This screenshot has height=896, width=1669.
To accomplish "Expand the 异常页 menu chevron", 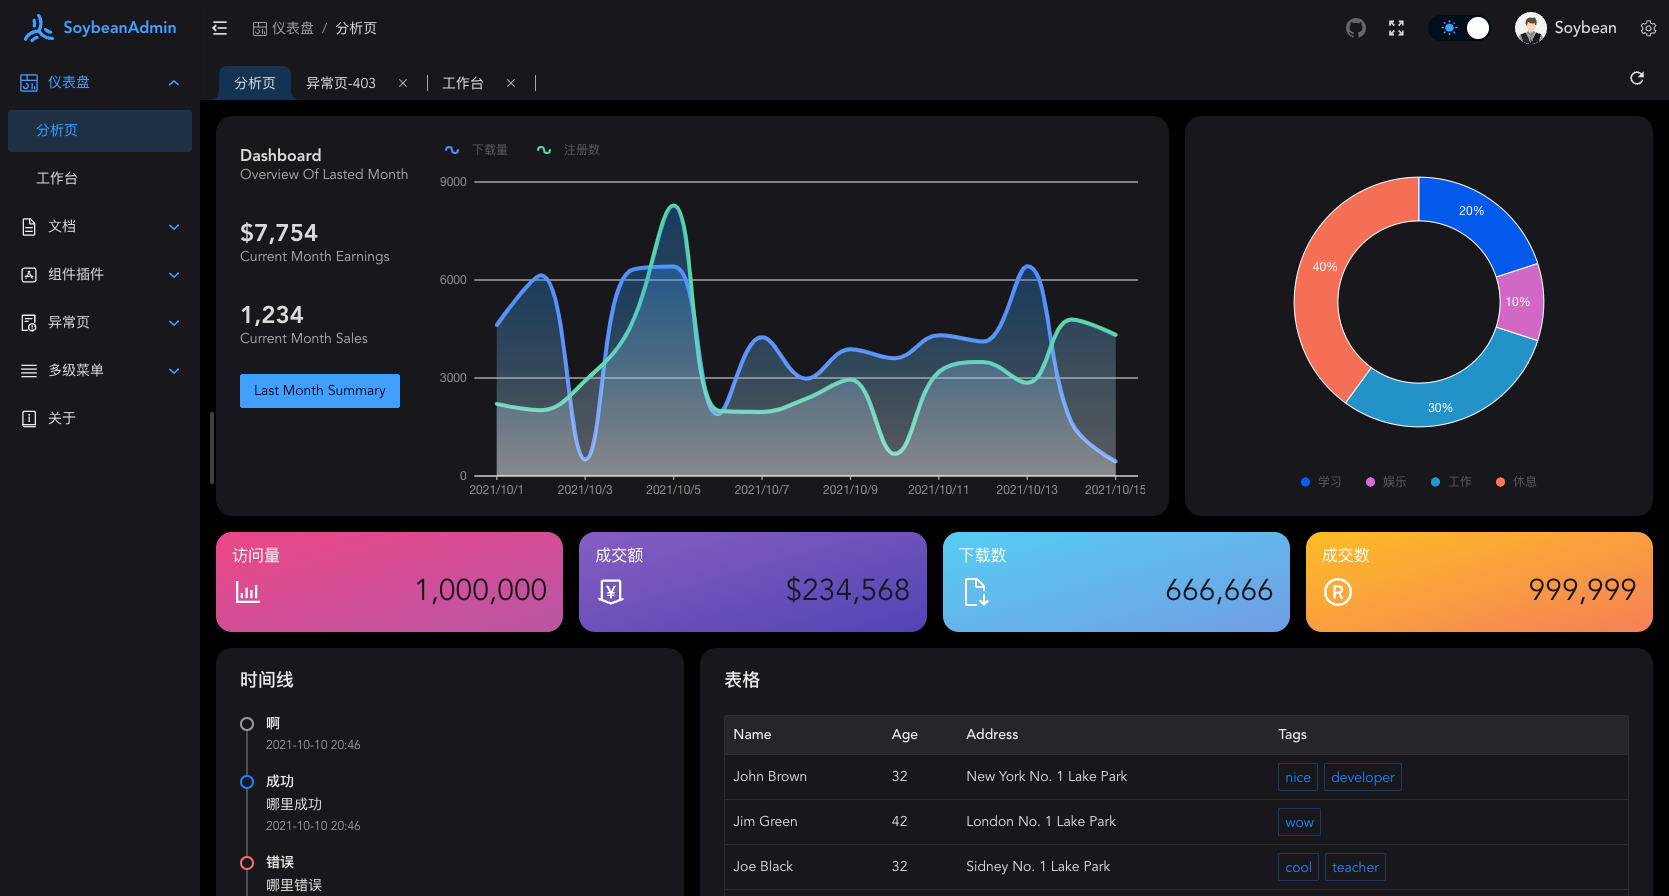I will click(x=174, y=323).
